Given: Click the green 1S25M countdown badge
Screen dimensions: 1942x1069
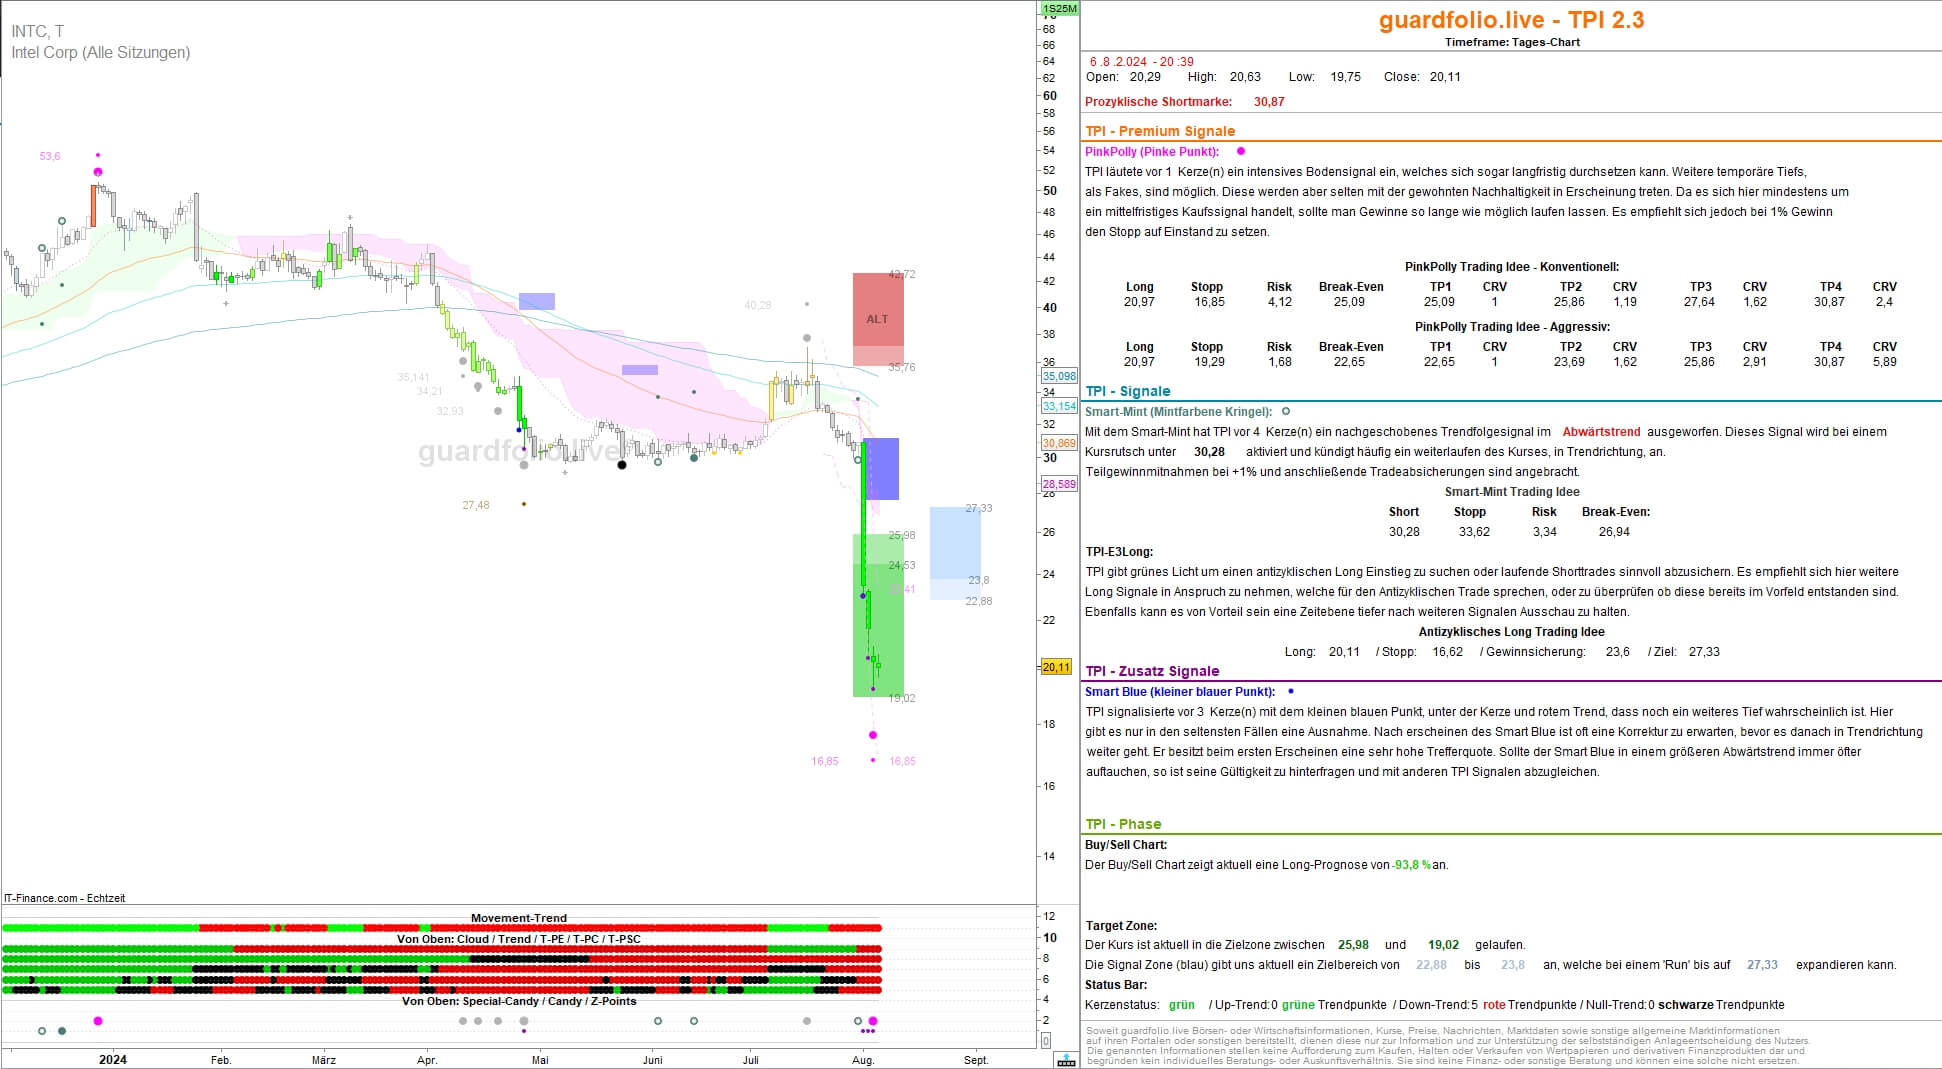Looking at the screenshot, I should pos(1059,9).
